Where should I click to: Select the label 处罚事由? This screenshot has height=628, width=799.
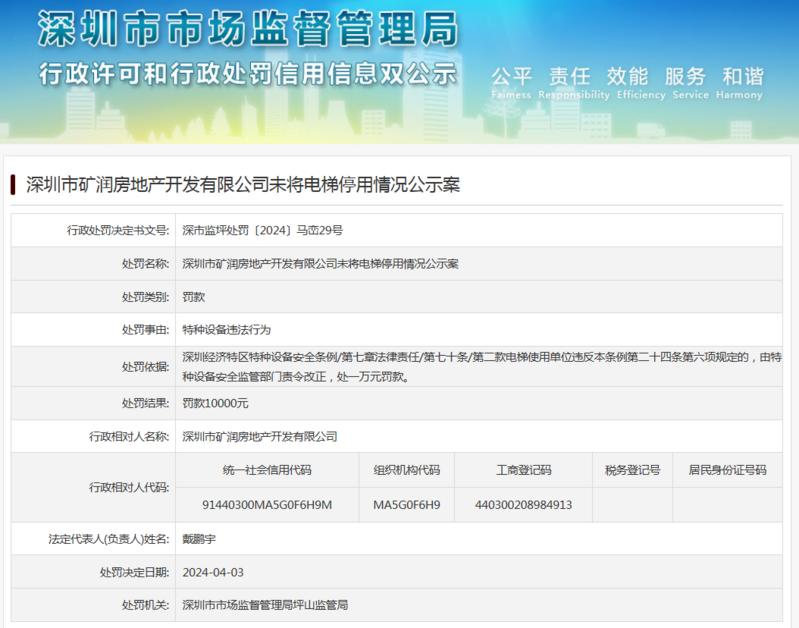(145, 330)
